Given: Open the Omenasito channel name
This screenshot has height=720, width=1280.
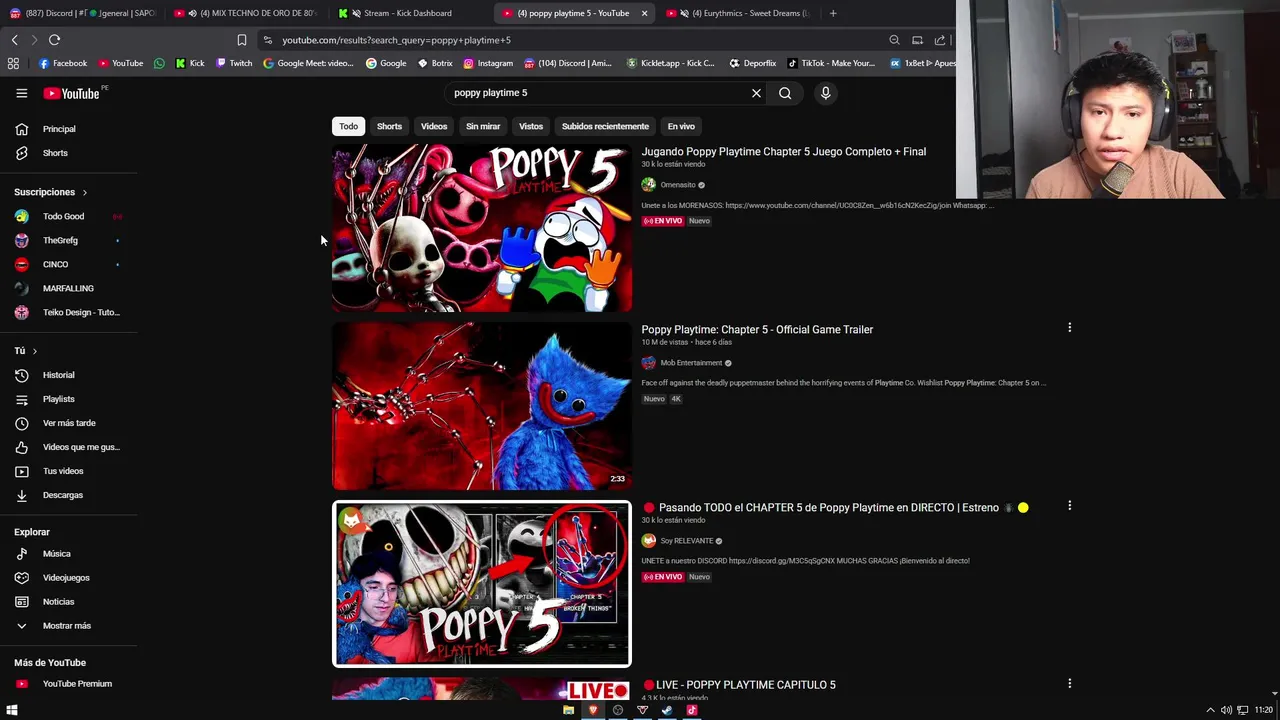Looking at the screenshot, I should pyautogui.click(x=677, y=185).
